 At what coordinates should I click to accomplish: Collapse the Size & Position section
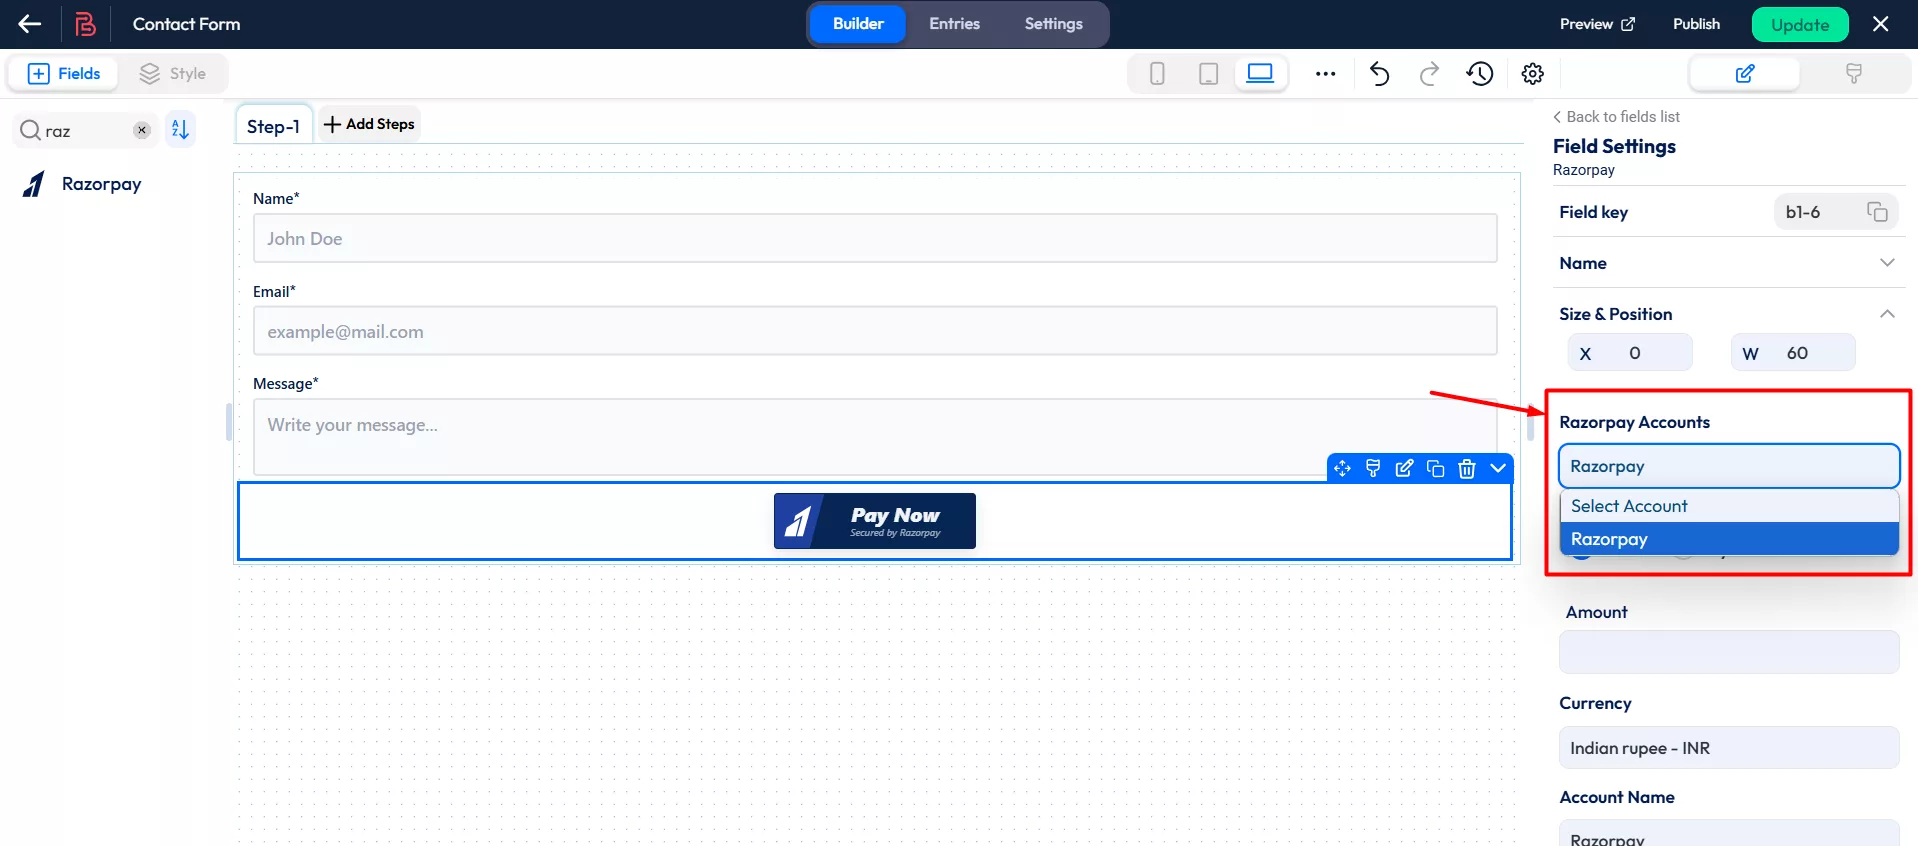click(x=1886, y=314)
